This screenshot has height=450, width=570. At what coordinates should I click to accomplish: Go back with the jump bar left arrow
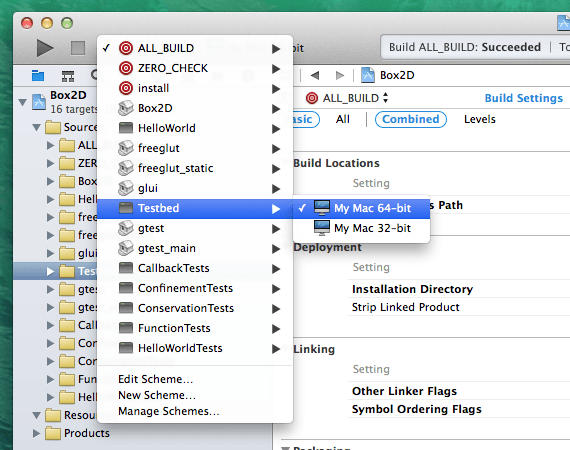point(315,75)
